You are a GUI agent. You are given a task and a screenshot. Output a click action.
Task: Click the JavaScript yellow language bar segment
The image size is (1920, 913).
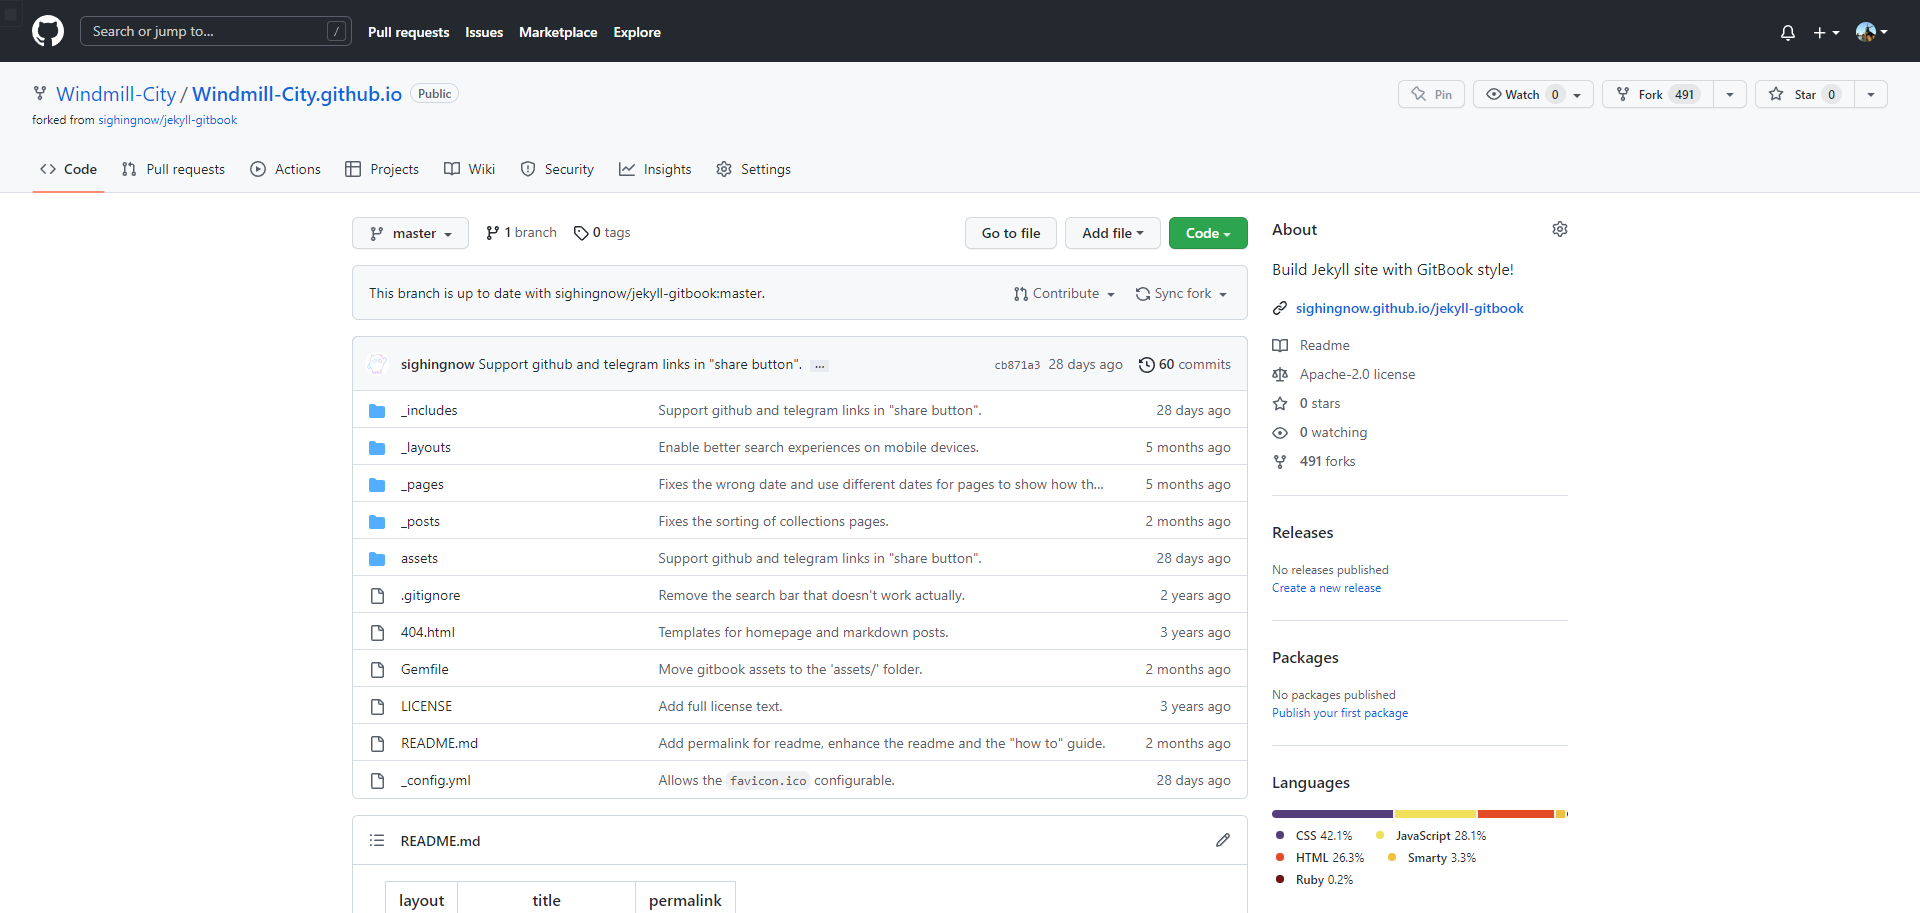click(1435, 814)
